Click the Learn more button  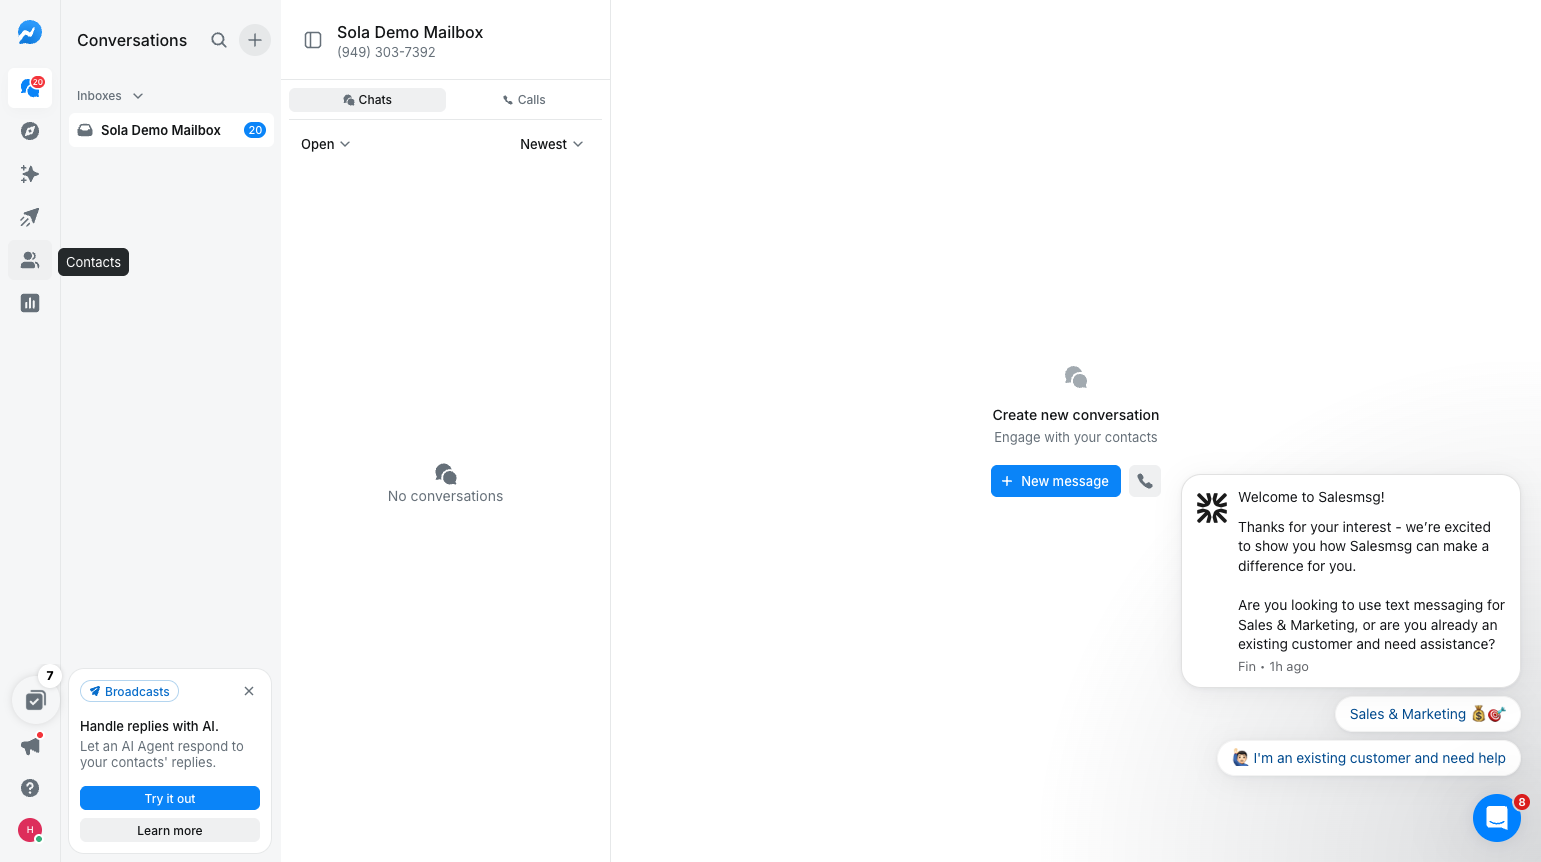[170, 830]
